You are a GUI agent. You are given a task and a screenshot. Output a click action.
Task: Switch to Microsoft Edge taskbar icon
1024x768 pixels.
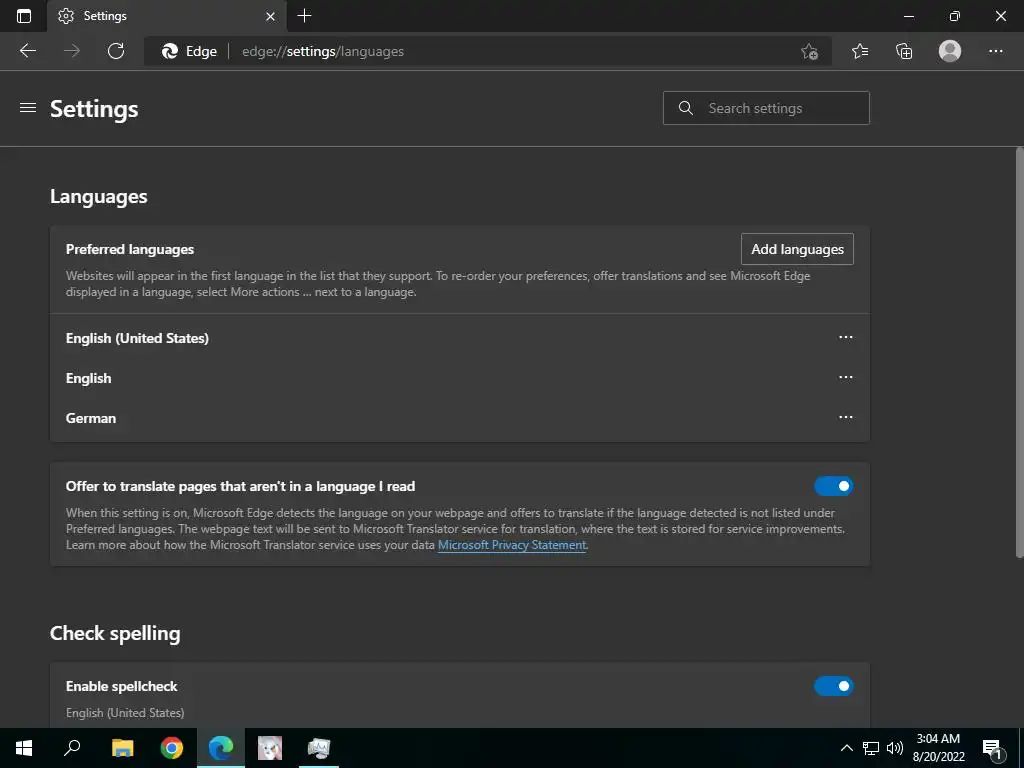coord(221,748)
